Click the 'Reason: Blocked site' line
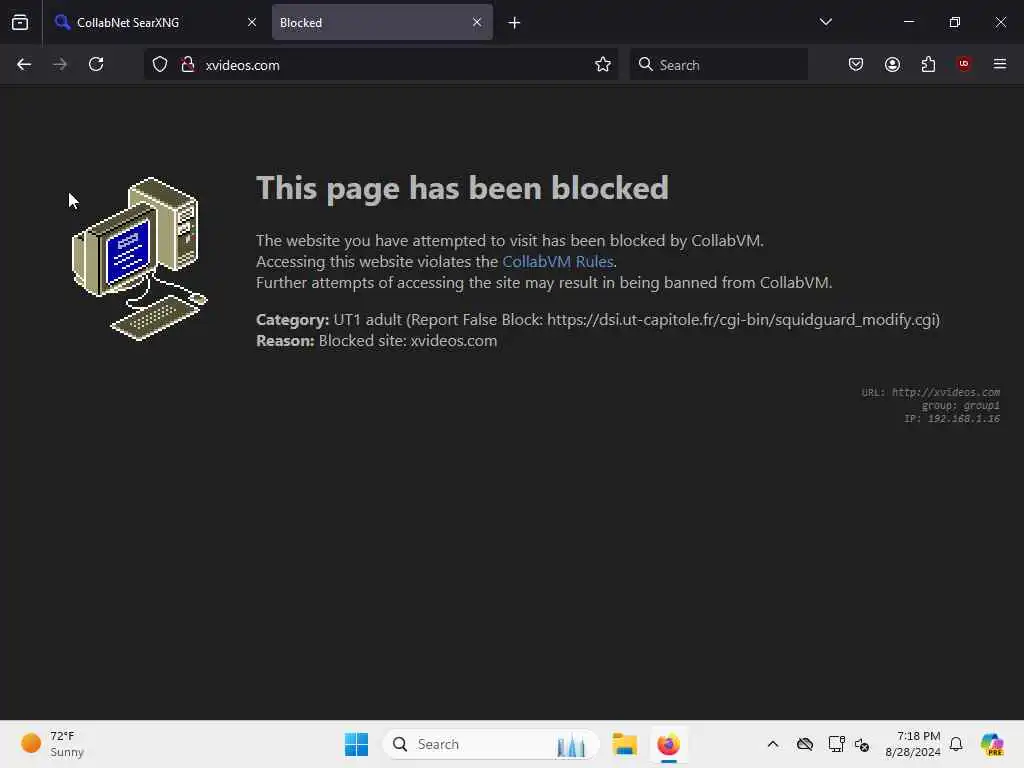The width and height of the screenshot is (1024, 768). (377, 341)
